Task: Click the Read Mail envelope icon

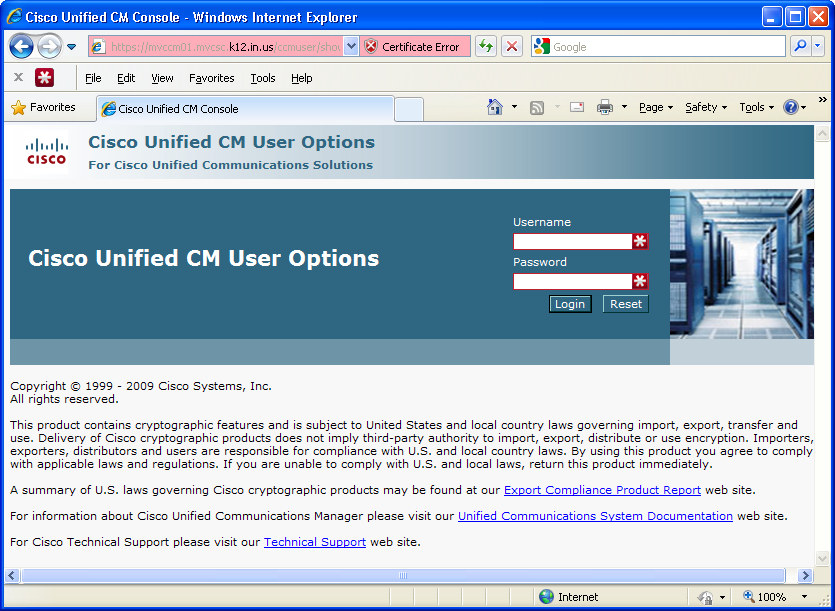Action: click(x=577, y=107)
